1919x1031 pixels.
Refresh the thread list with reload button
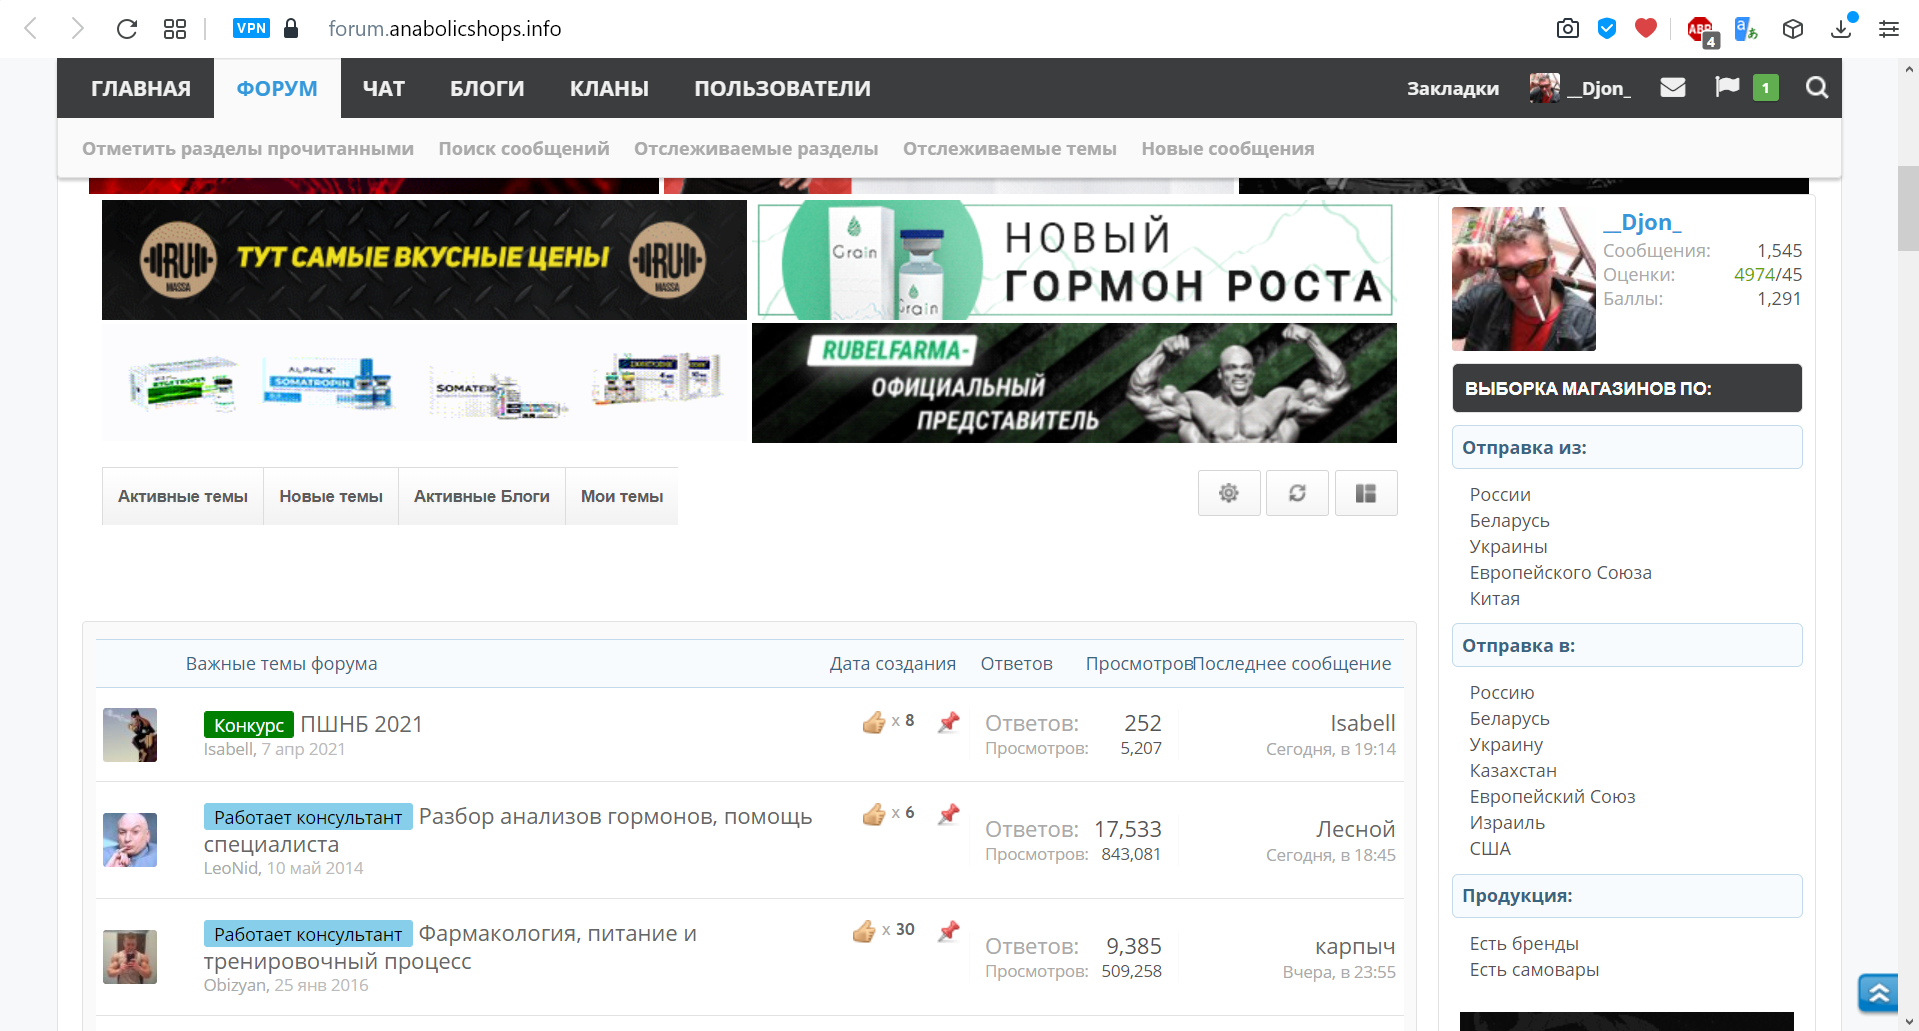[1297, 493]
